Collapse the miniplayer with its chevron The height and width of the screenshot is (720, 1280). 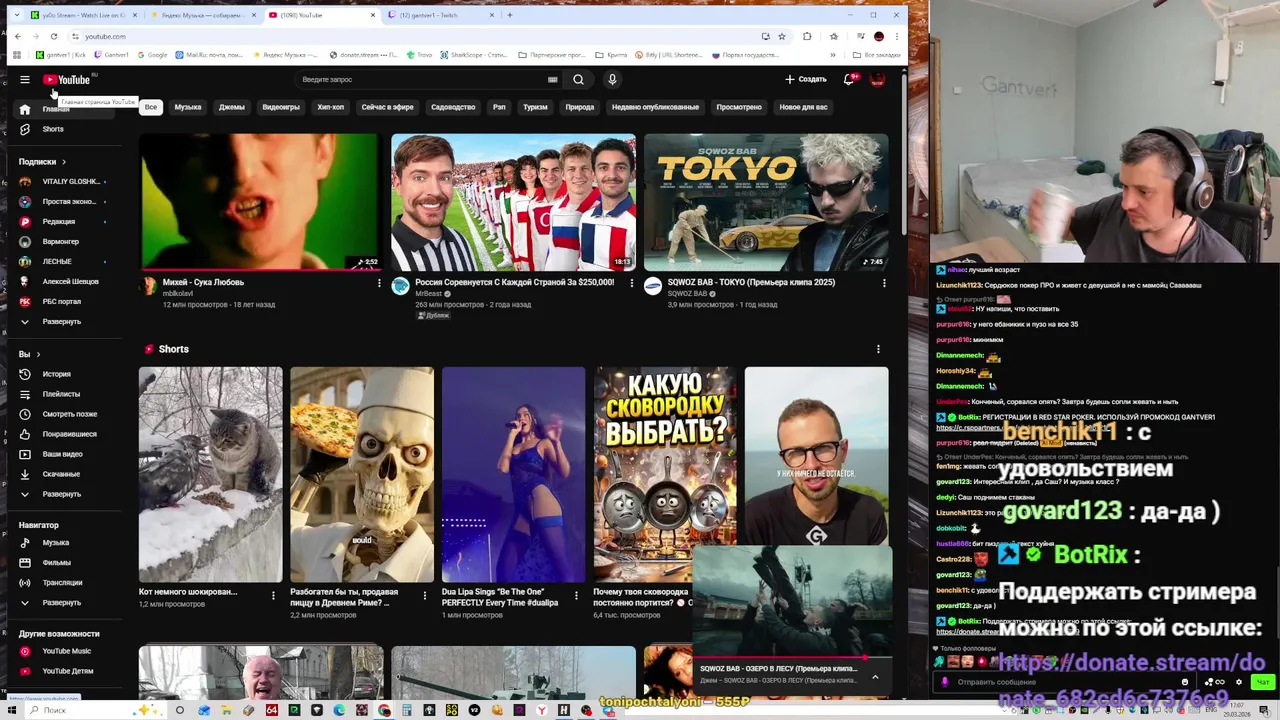875,677
